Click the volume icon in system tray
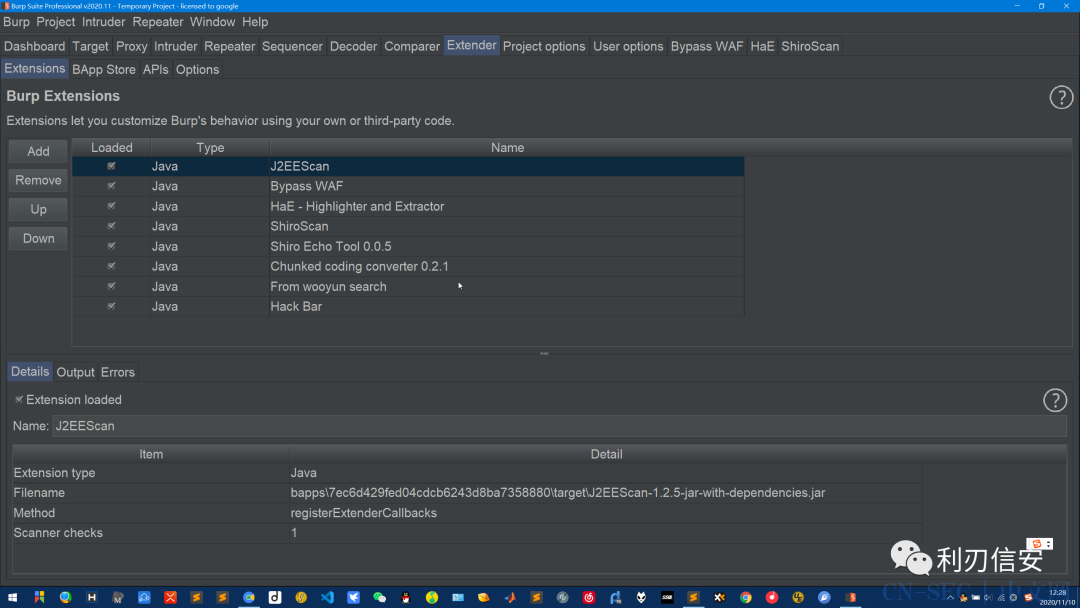 988,598
